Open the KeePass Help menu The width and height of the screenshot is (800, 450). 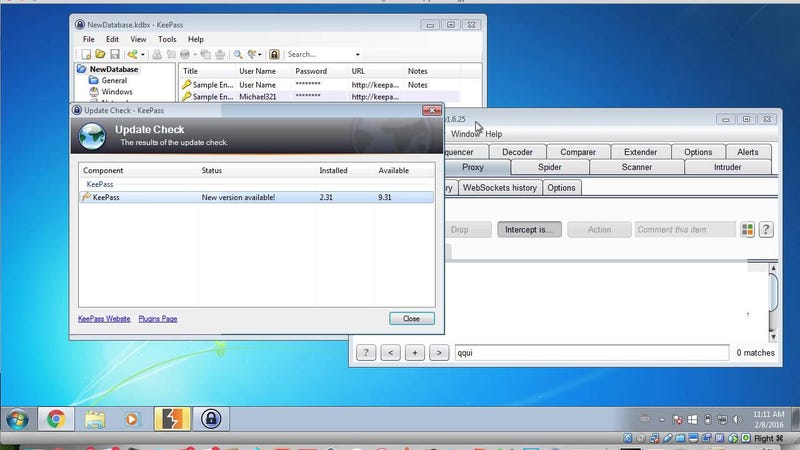[195, 39]
